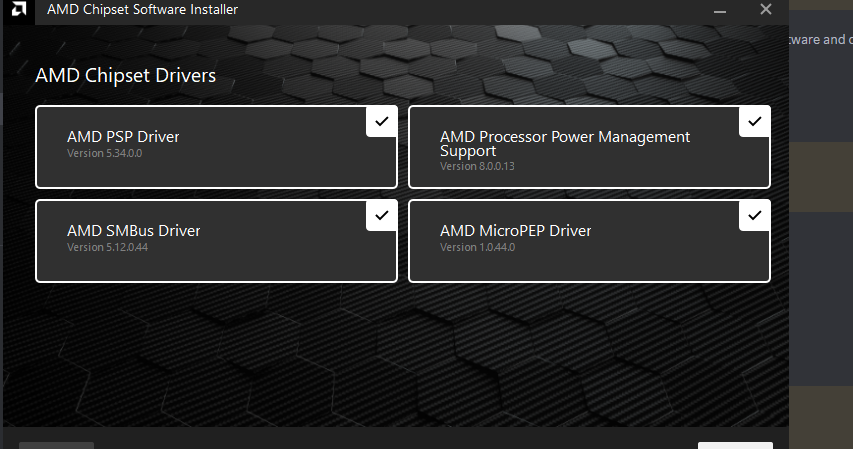
Task: Select the AMD SMBus Driver title text
Action: pos(134,231)
